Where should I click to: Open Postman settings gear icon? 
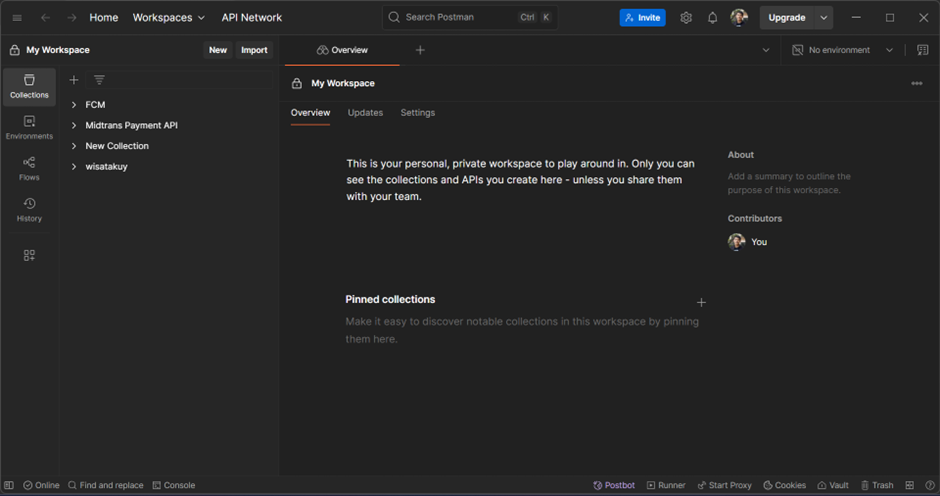pyautogui.click(x=686, y=17)
